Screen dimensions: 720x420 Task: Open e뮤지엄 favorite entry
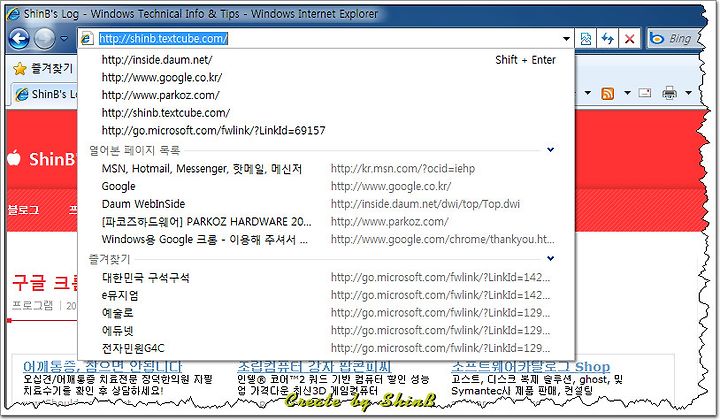coord(326,295)
